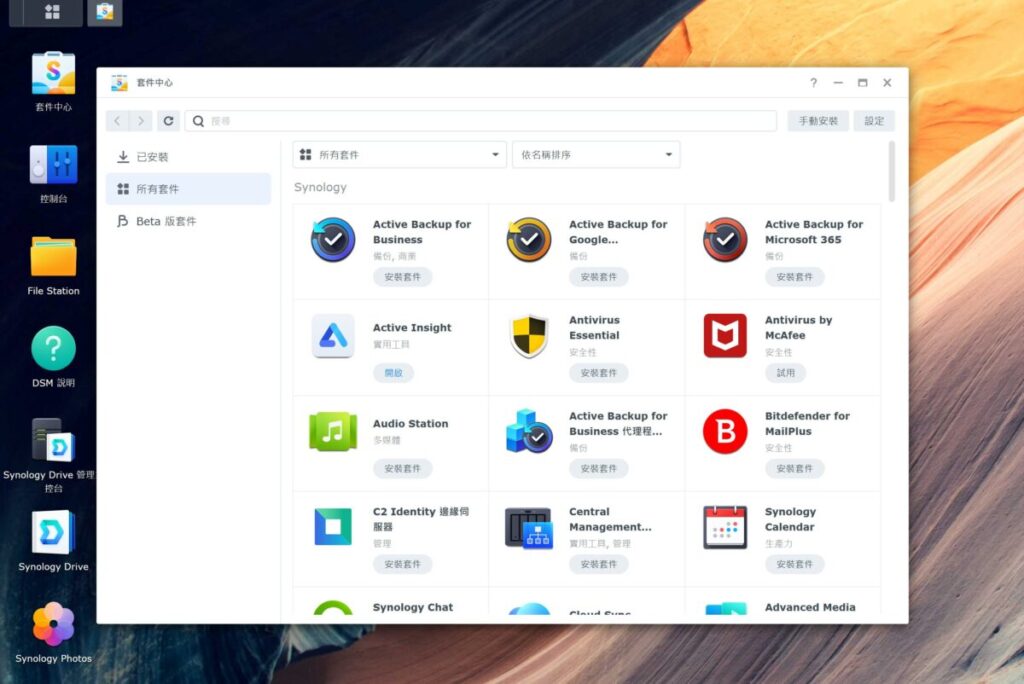Install Active Backup for Google
Image resolution: width=1024 pixels, height=684 pixels.
(598, 277)
